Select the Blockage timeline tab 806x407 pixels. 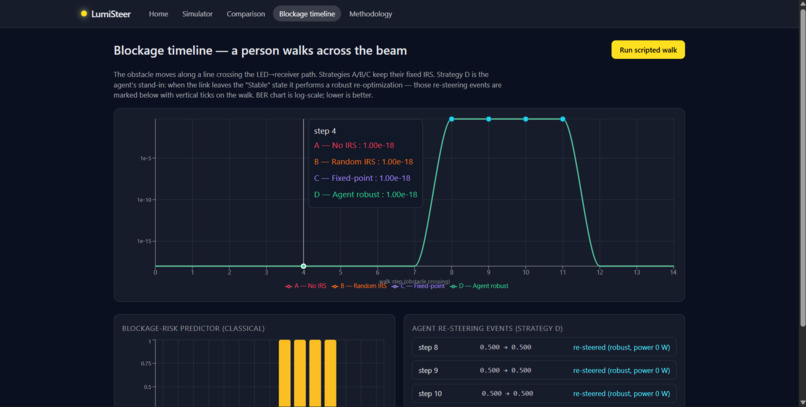click(x=307, y=14)
